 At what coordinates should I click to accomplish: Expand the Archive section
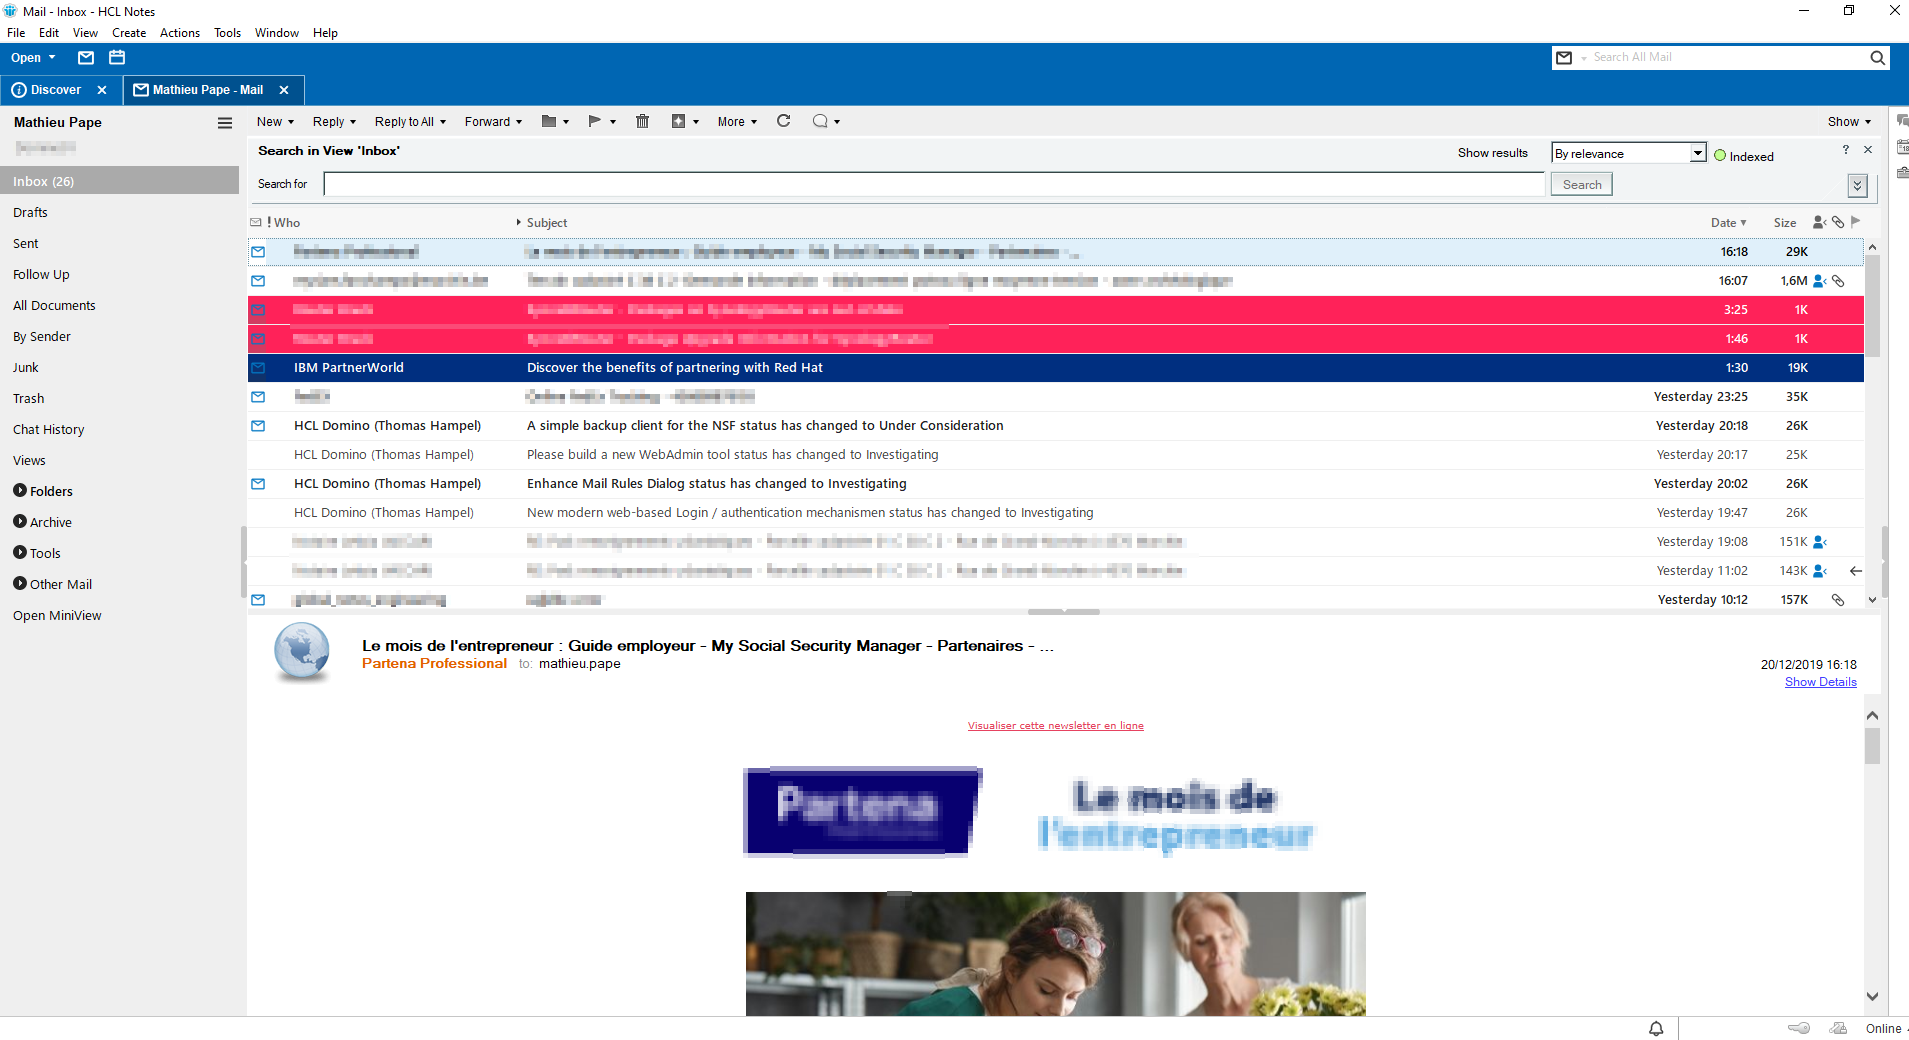(x=20, y=521)
